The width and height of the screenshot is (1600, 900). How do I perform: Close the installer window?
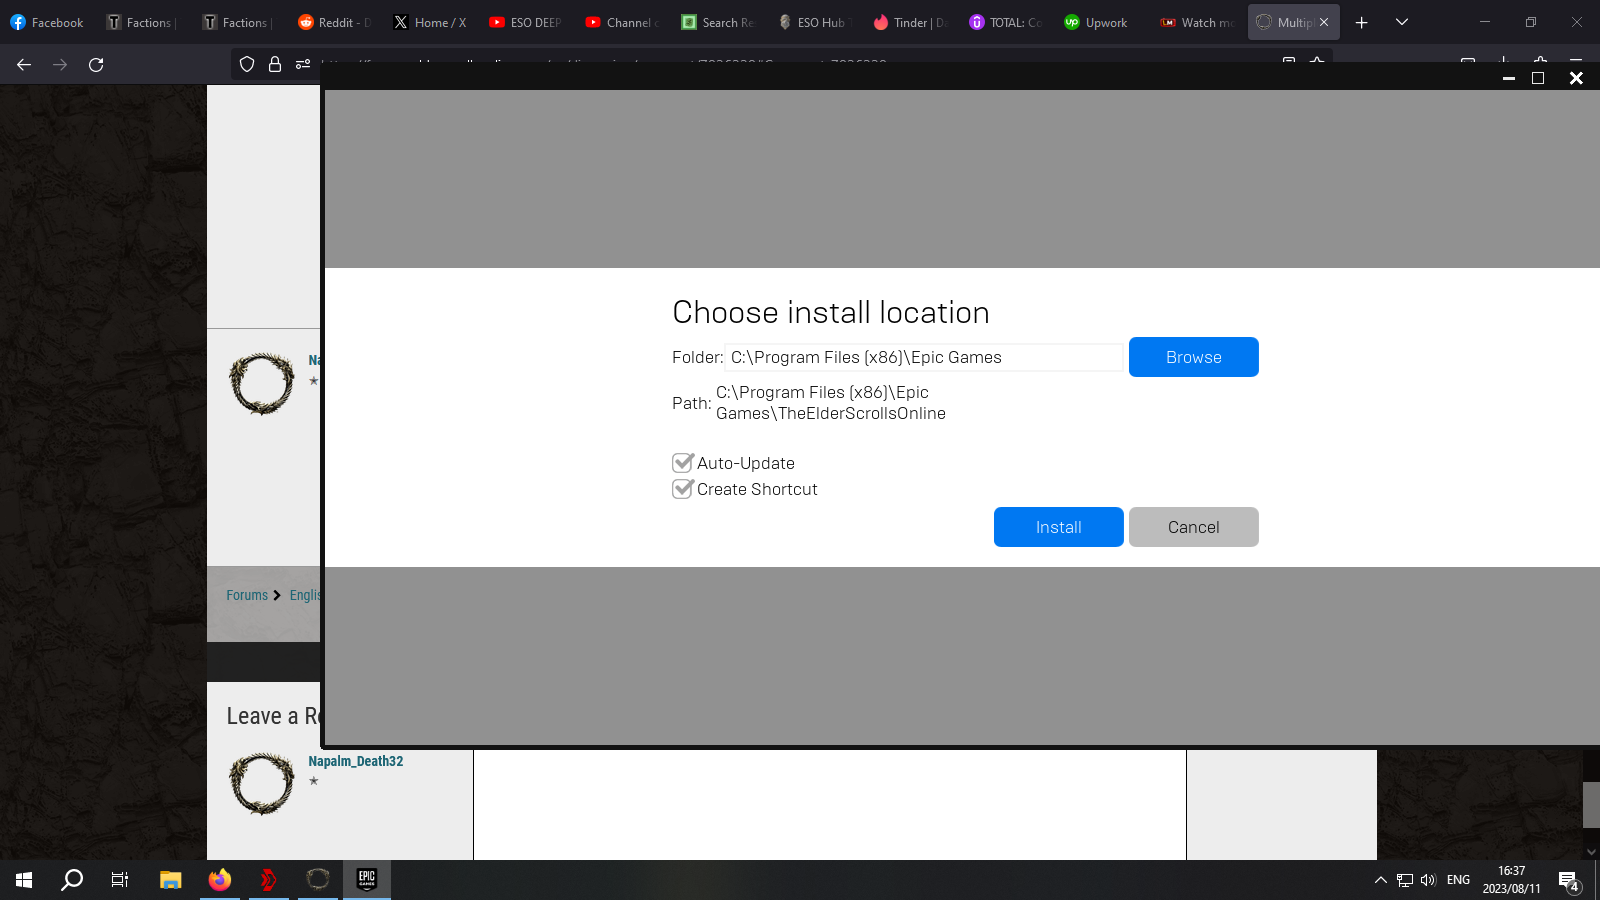(x=1576, y=78)
